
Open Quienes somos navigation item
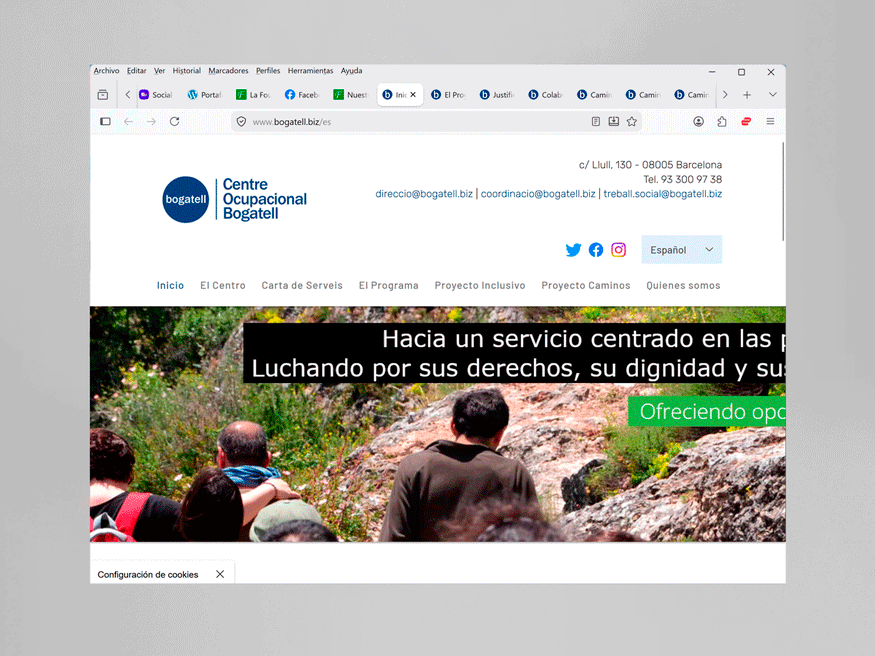(x=683, y=286)
